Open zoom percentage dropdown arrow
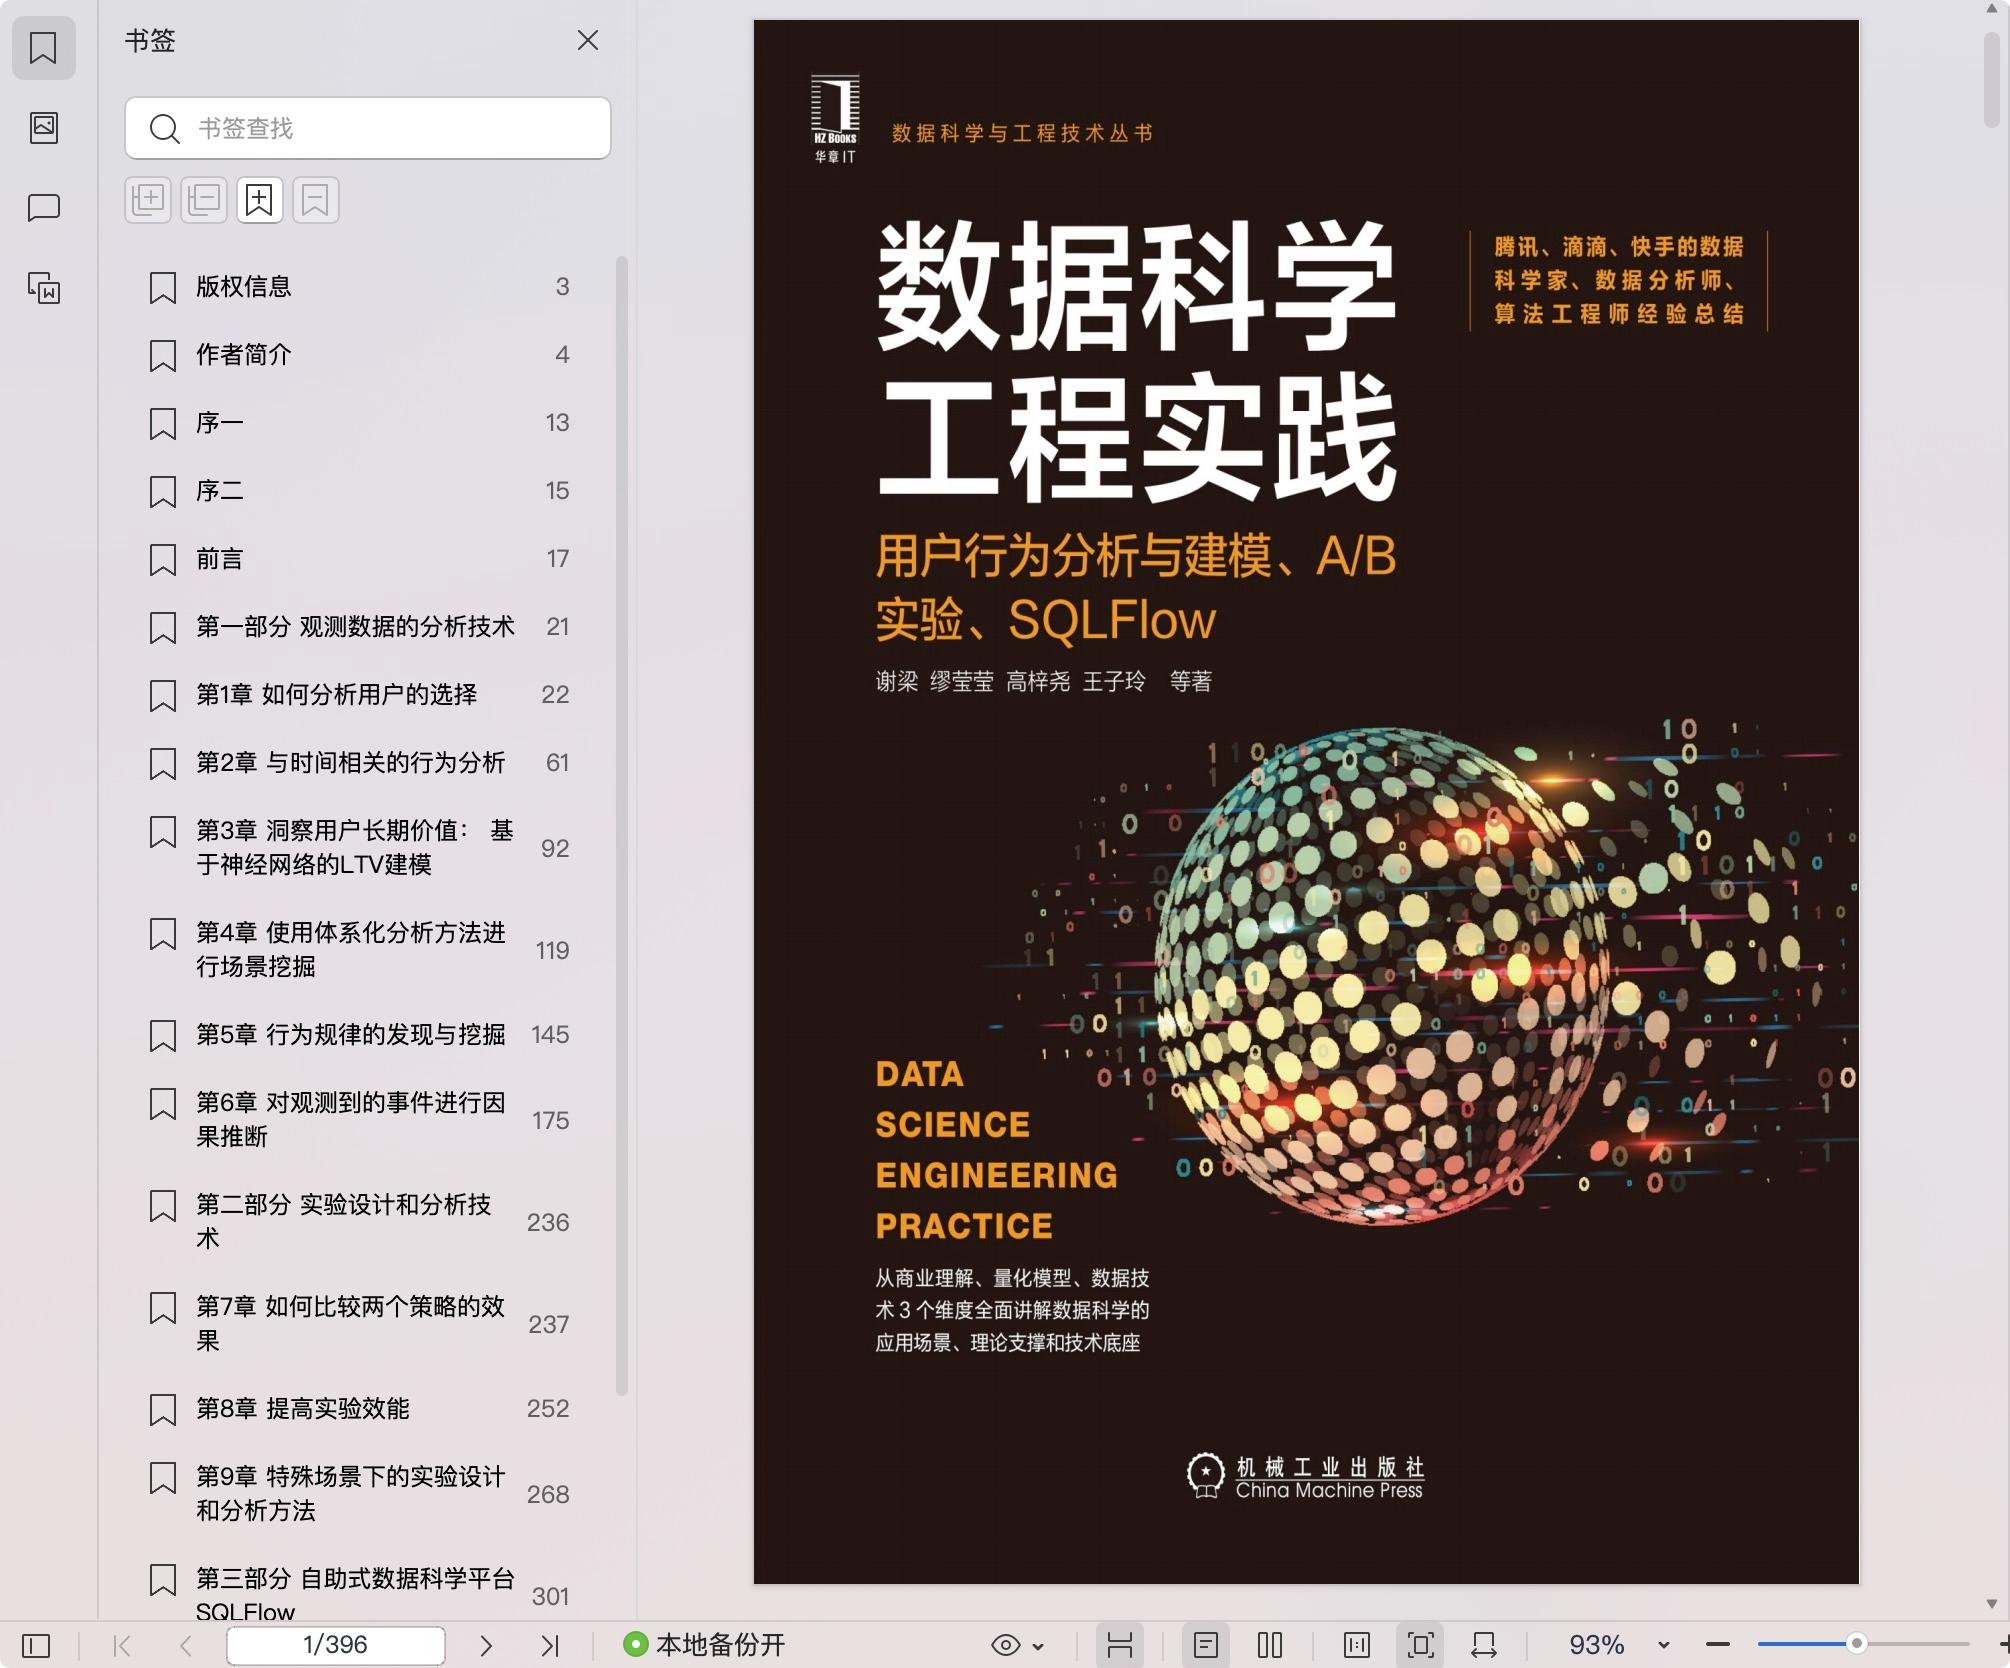 (1664, 1646)
